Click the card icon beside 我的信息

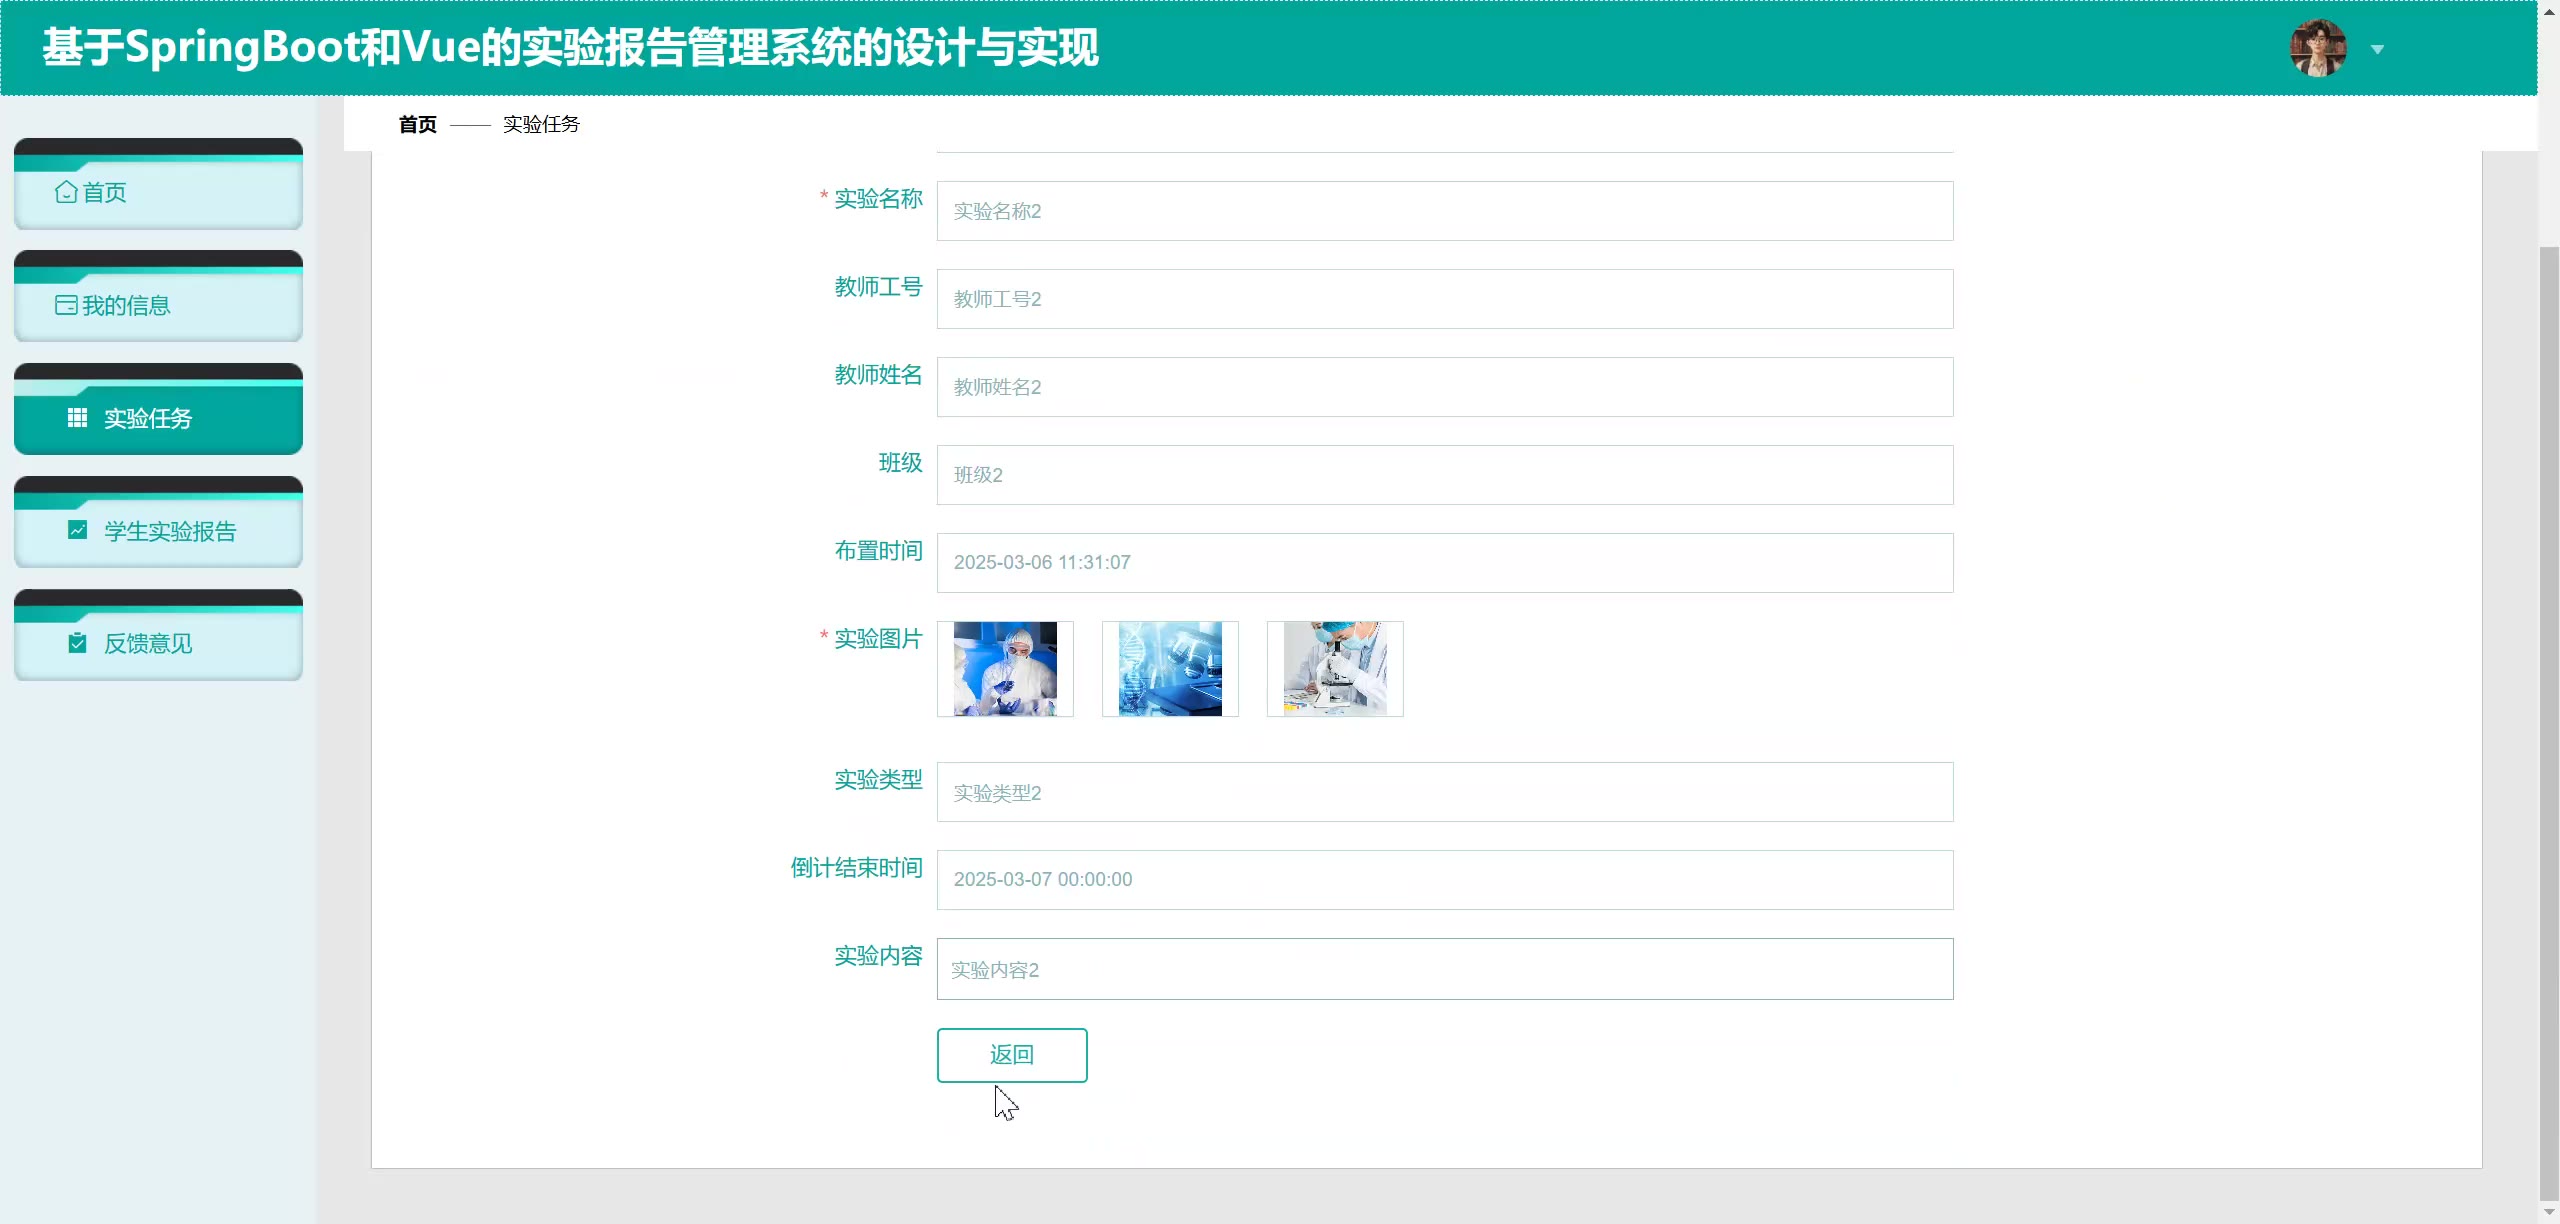pos(66,305)
